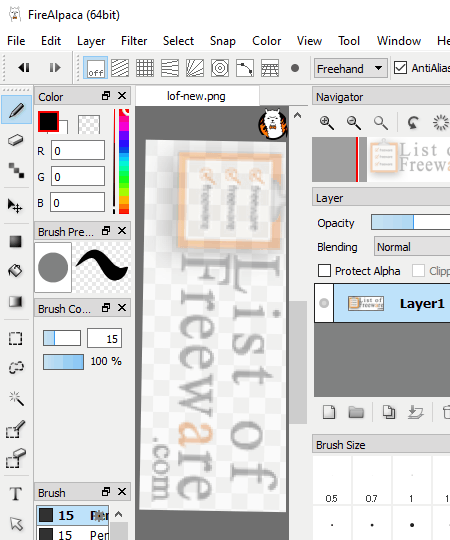Enable 3D perspective snap
Viewport: 450px width, 540px height.
(270, 68)
